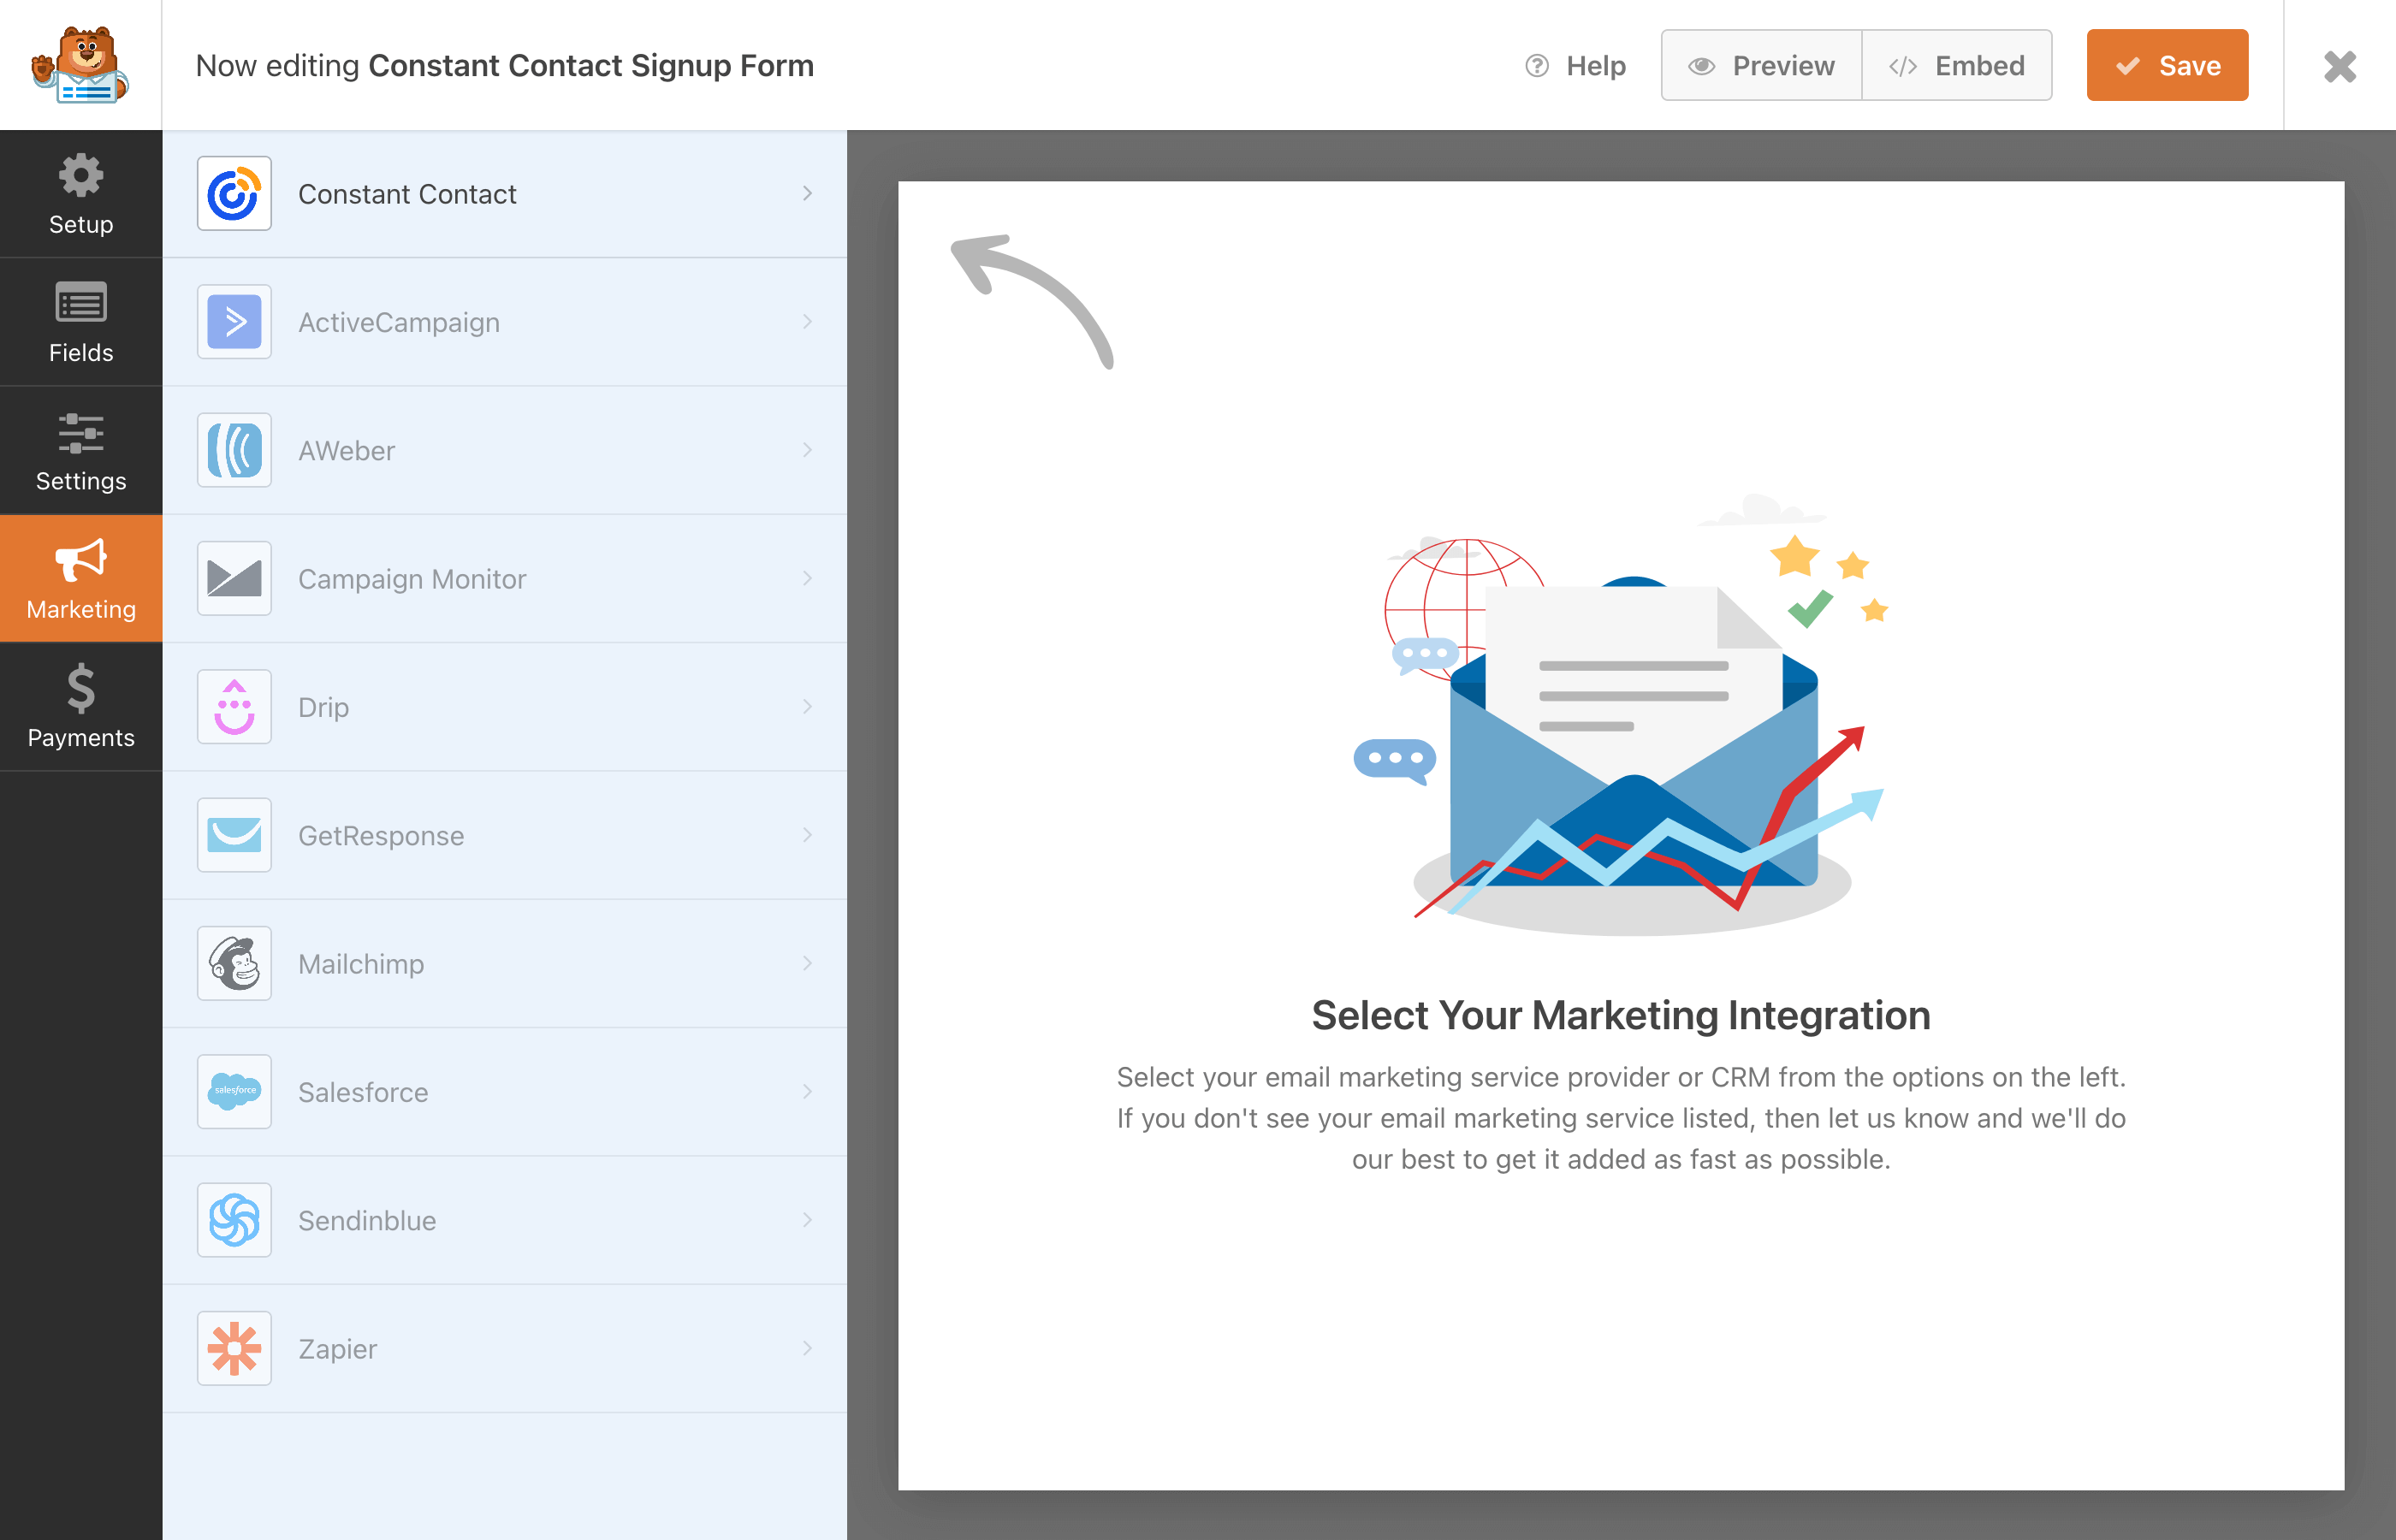The height and width of the screenshot is (1540, 2396).
Task: Click the Zapier asterisk icon
Action: (x=234, y=1349)
